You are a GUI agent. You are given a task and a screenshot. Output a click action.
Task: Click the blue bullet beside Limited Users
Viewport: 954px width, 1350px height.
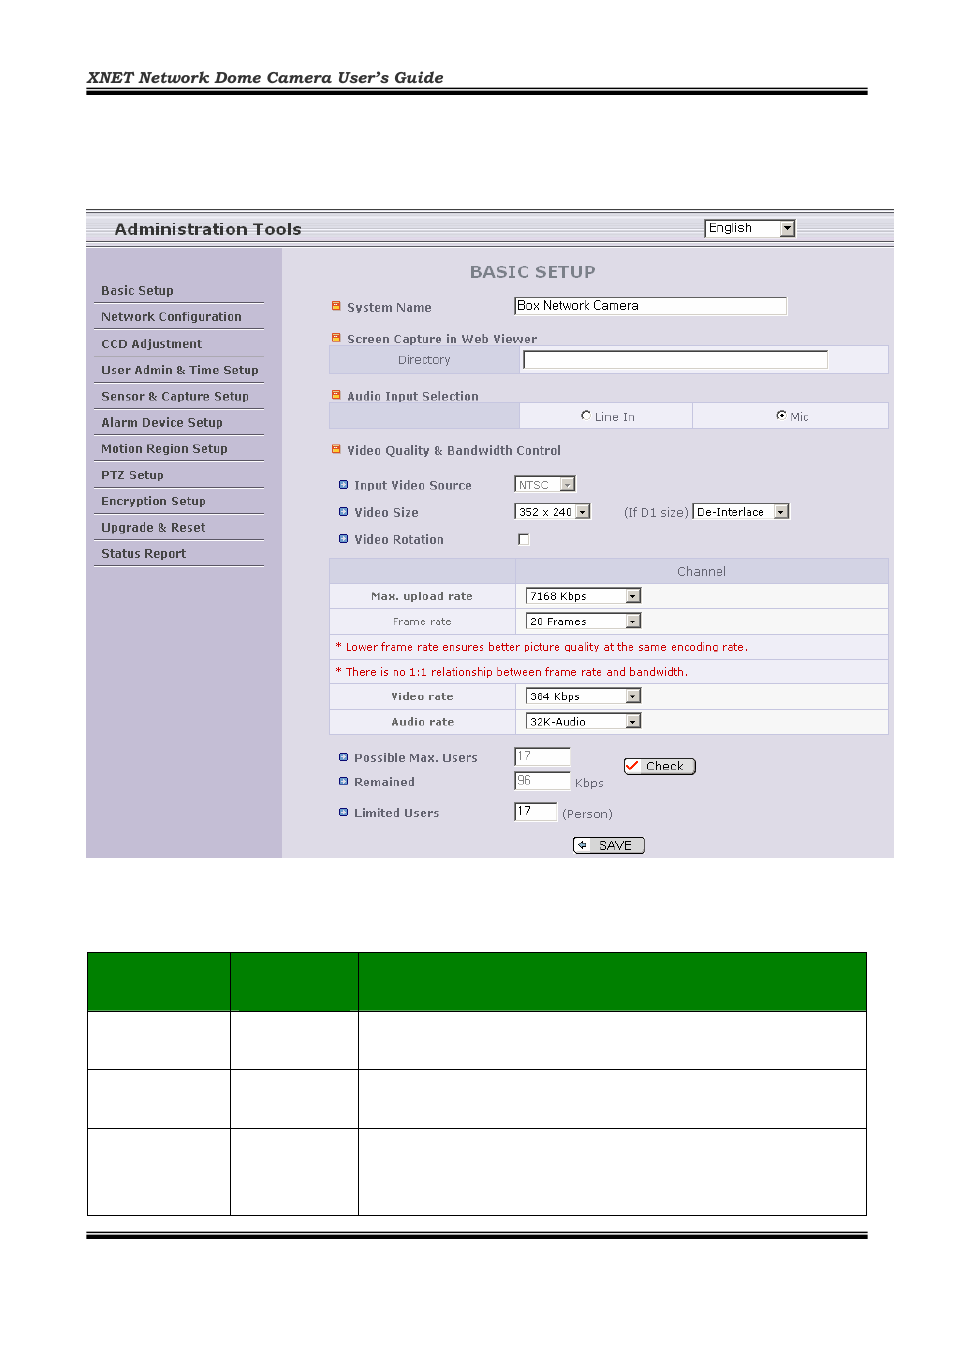pyautogui.click(x=344, y=813)
